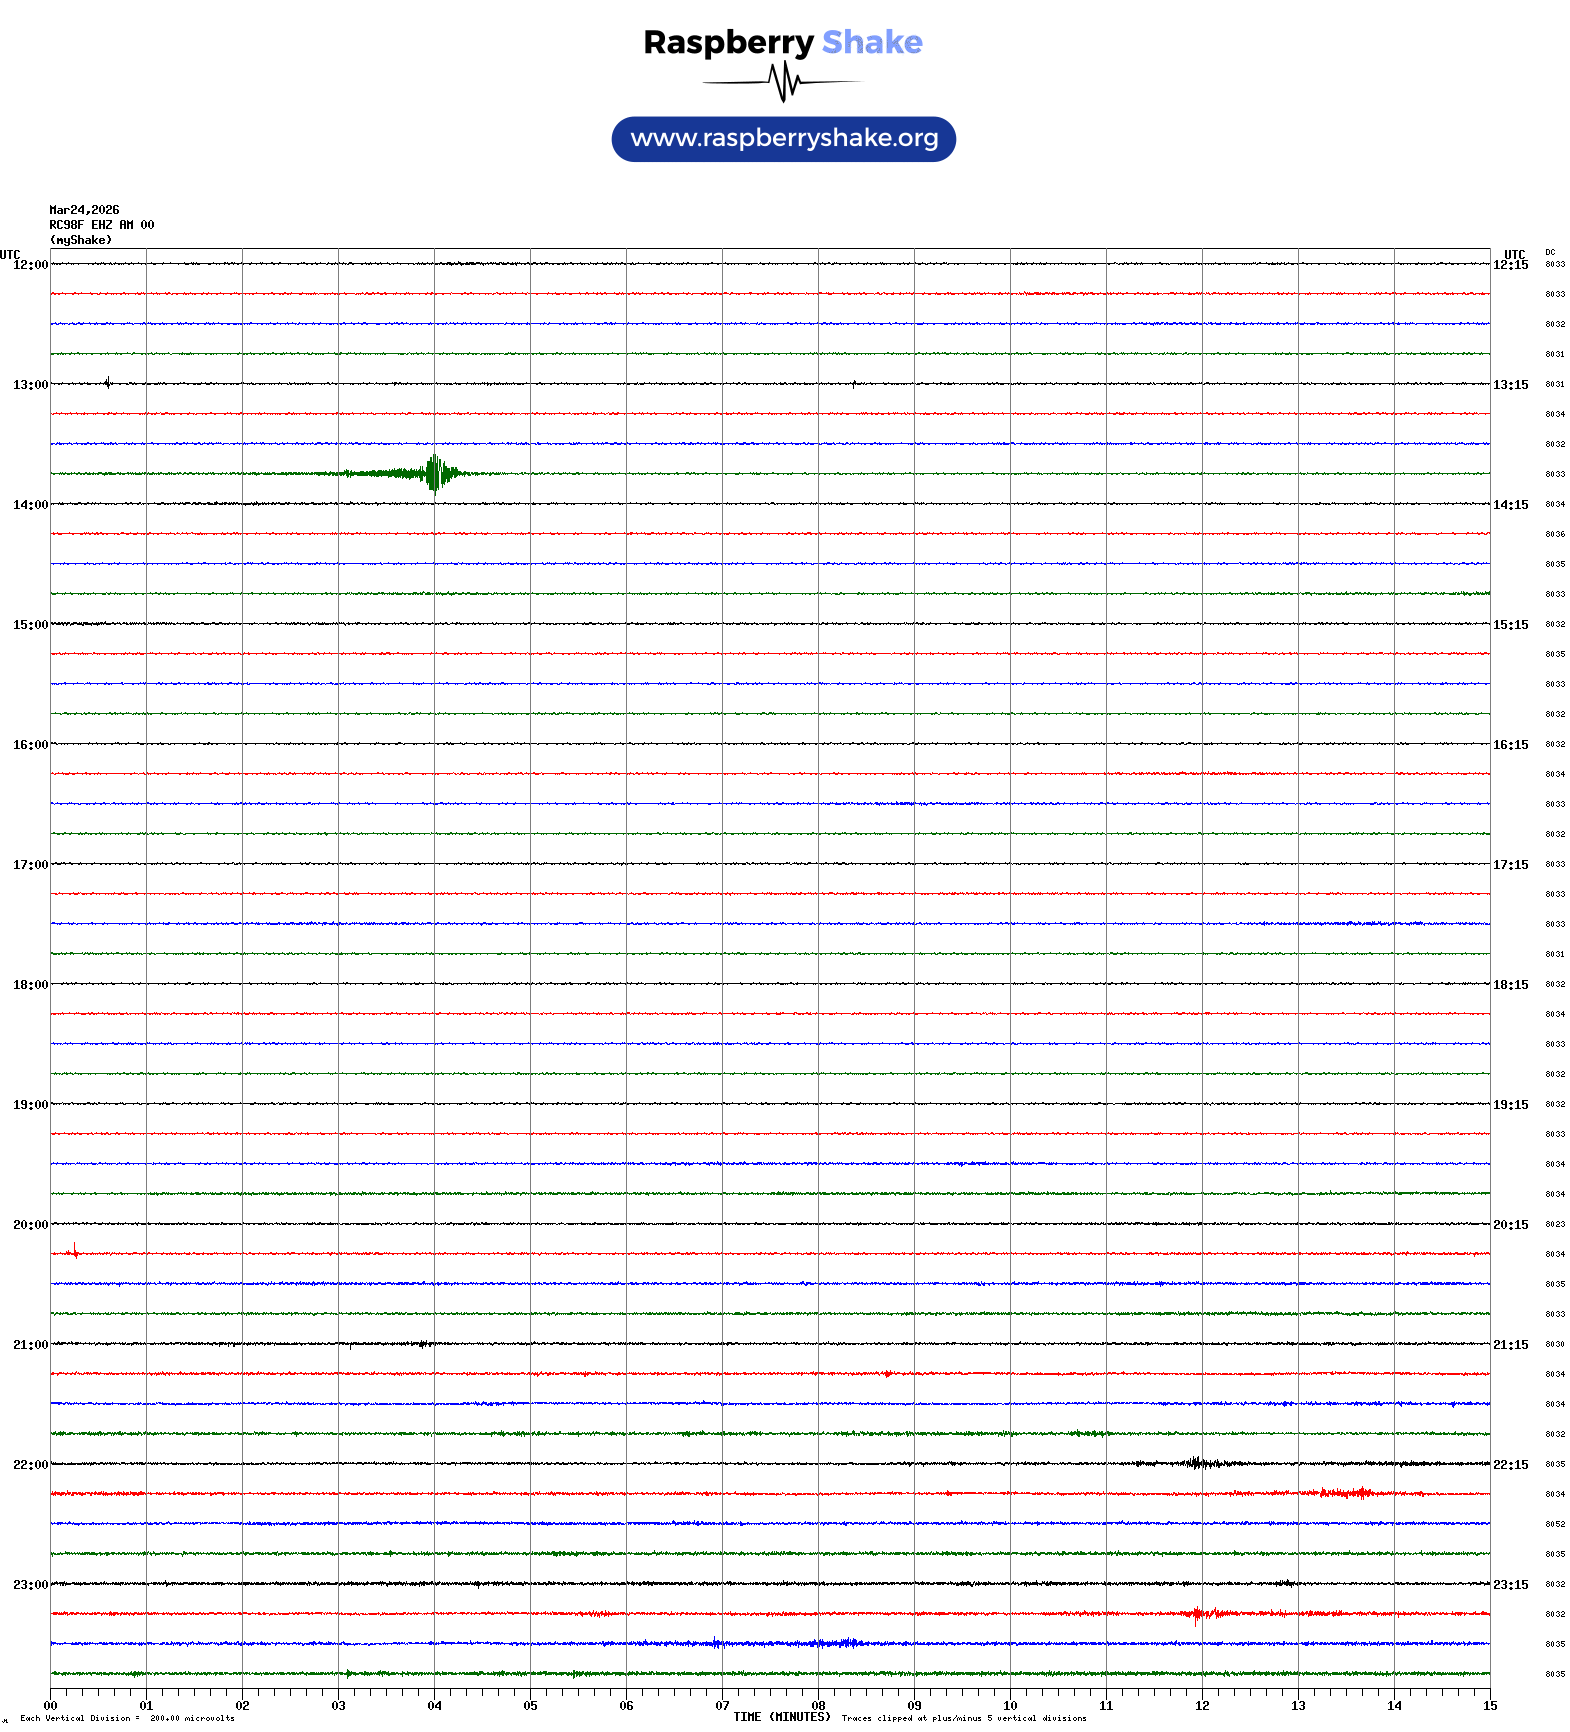Click the large green seismic event near minute 04
This screenshot has width=1570, height=1732.
[433, 473]
